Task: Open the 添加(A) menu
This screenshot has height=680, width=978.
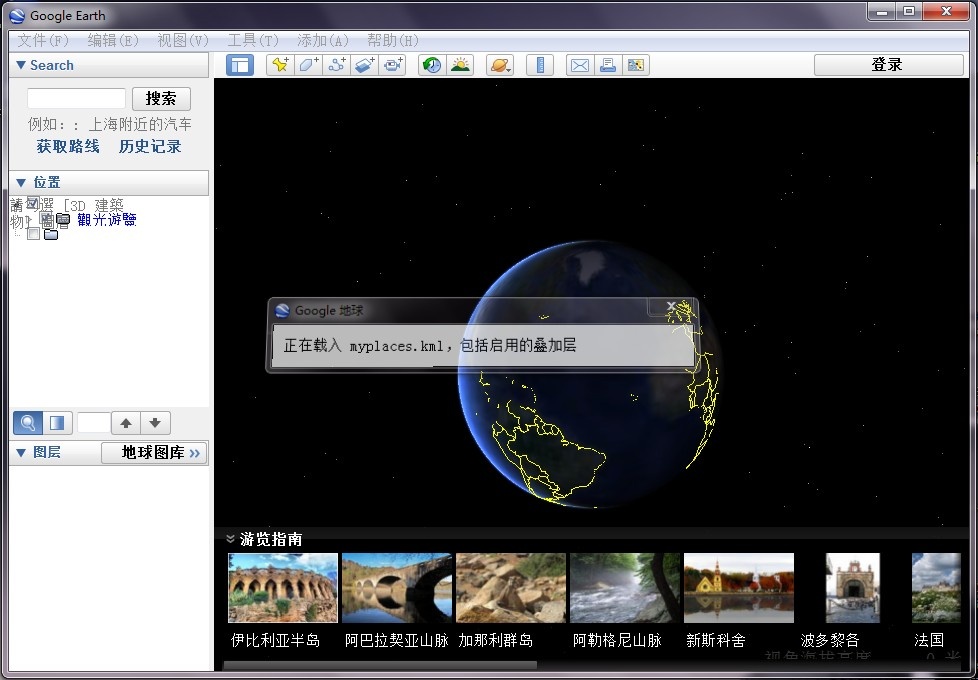Action: [x=320, y=40]
